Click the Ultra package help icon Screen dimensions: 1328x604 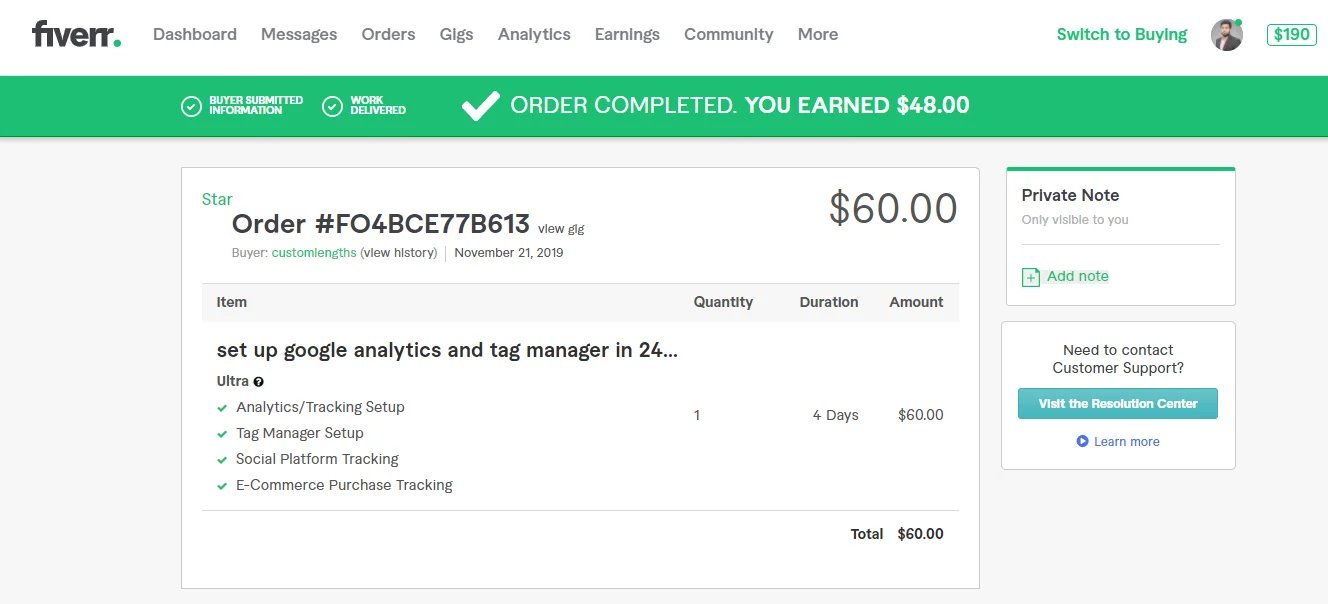pos(259,382)
